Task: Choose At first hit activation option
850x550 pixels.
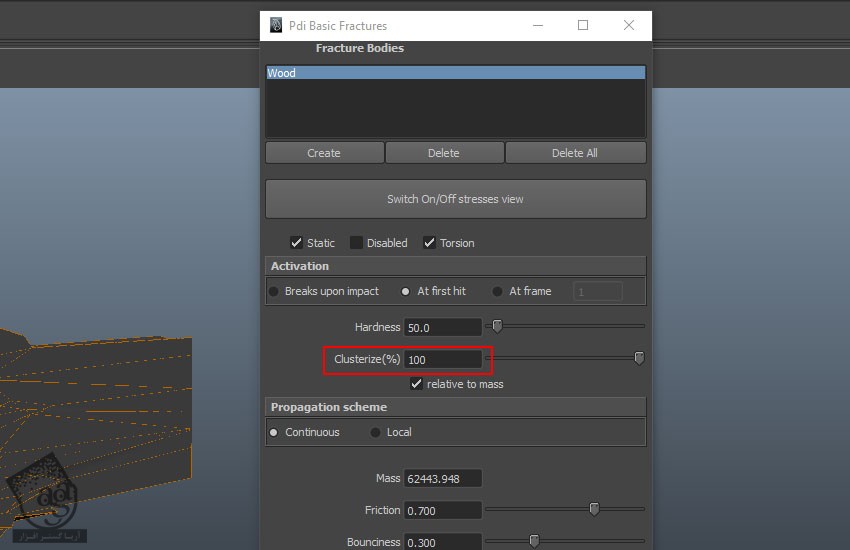Action: [406, 291]
